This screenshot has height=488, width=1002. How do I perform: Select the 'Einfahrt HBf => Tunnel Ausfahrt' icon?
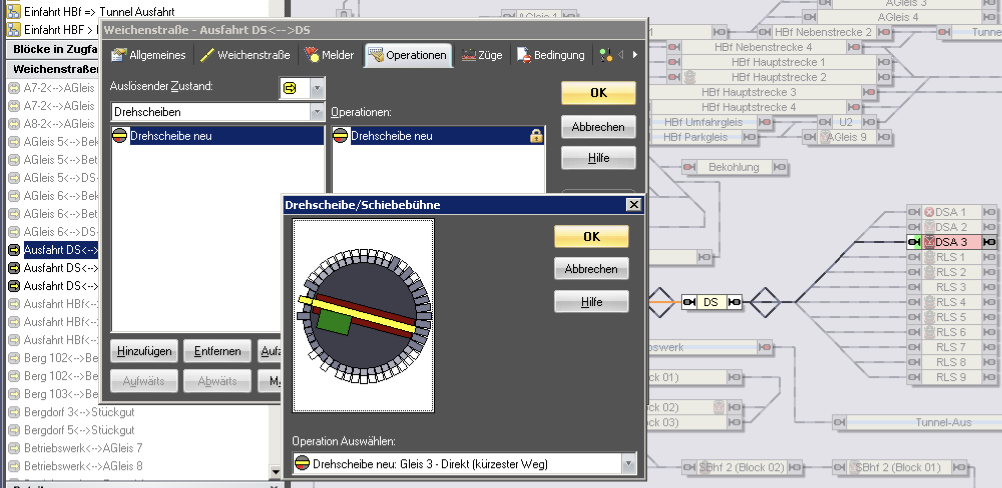pyautogui.click(x=14, y=11)
